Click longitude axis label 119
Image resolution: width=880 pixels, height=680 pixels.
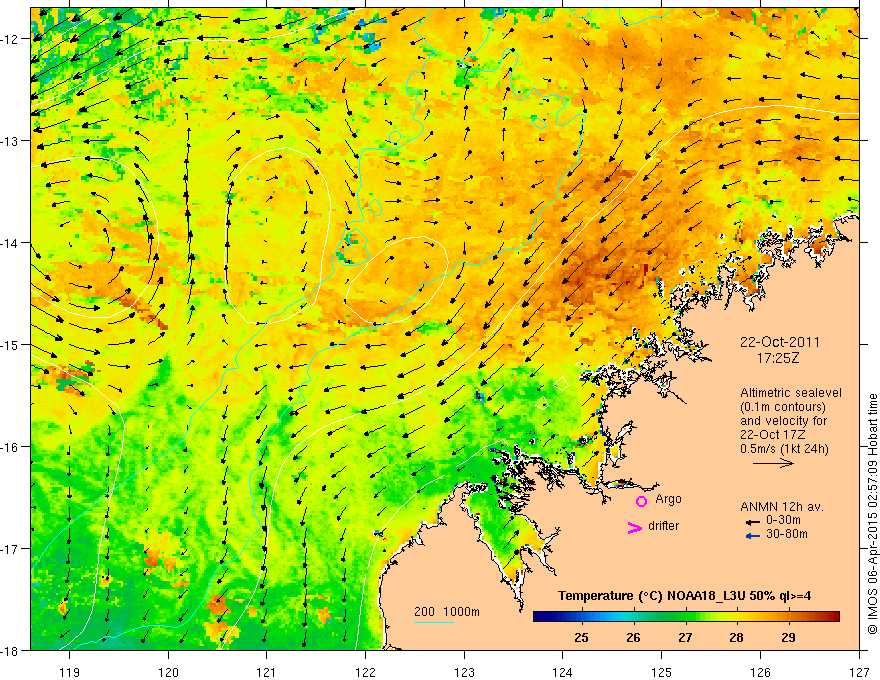pyautogui.click(x=70, y=672)
